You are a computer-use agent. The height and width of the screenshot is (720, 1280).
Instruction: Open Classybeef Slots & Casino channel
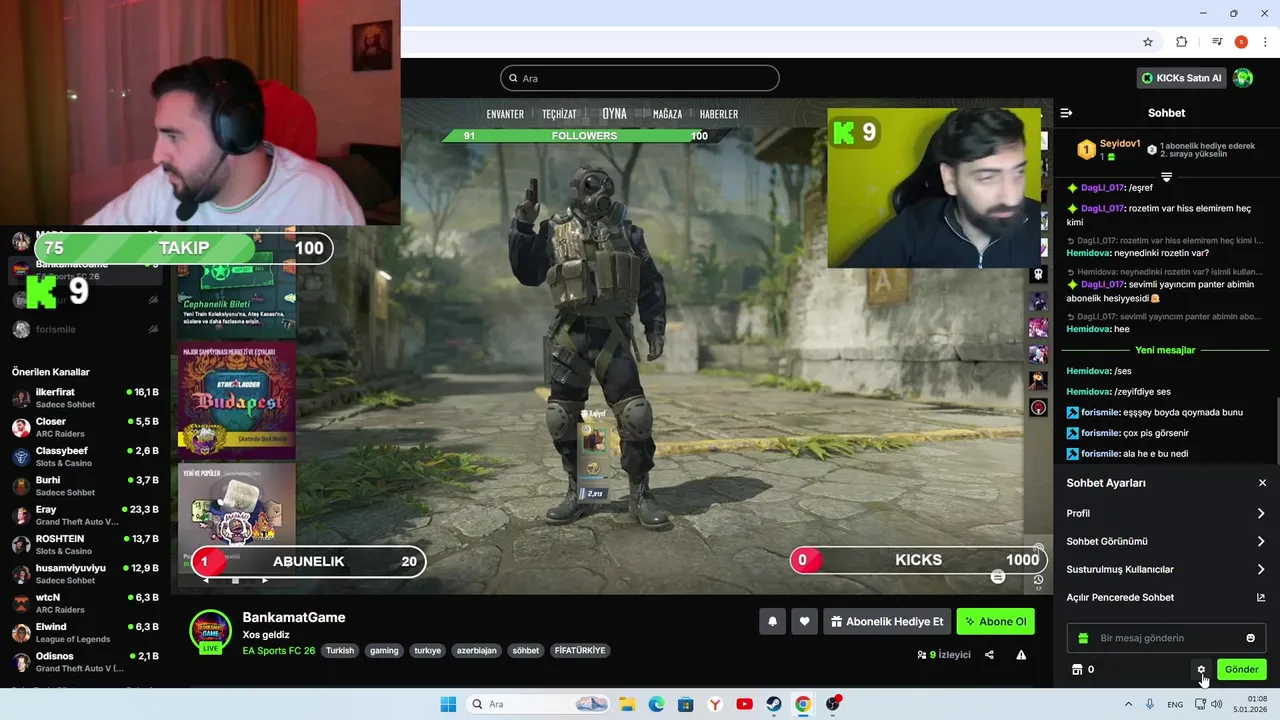point(85,456)
